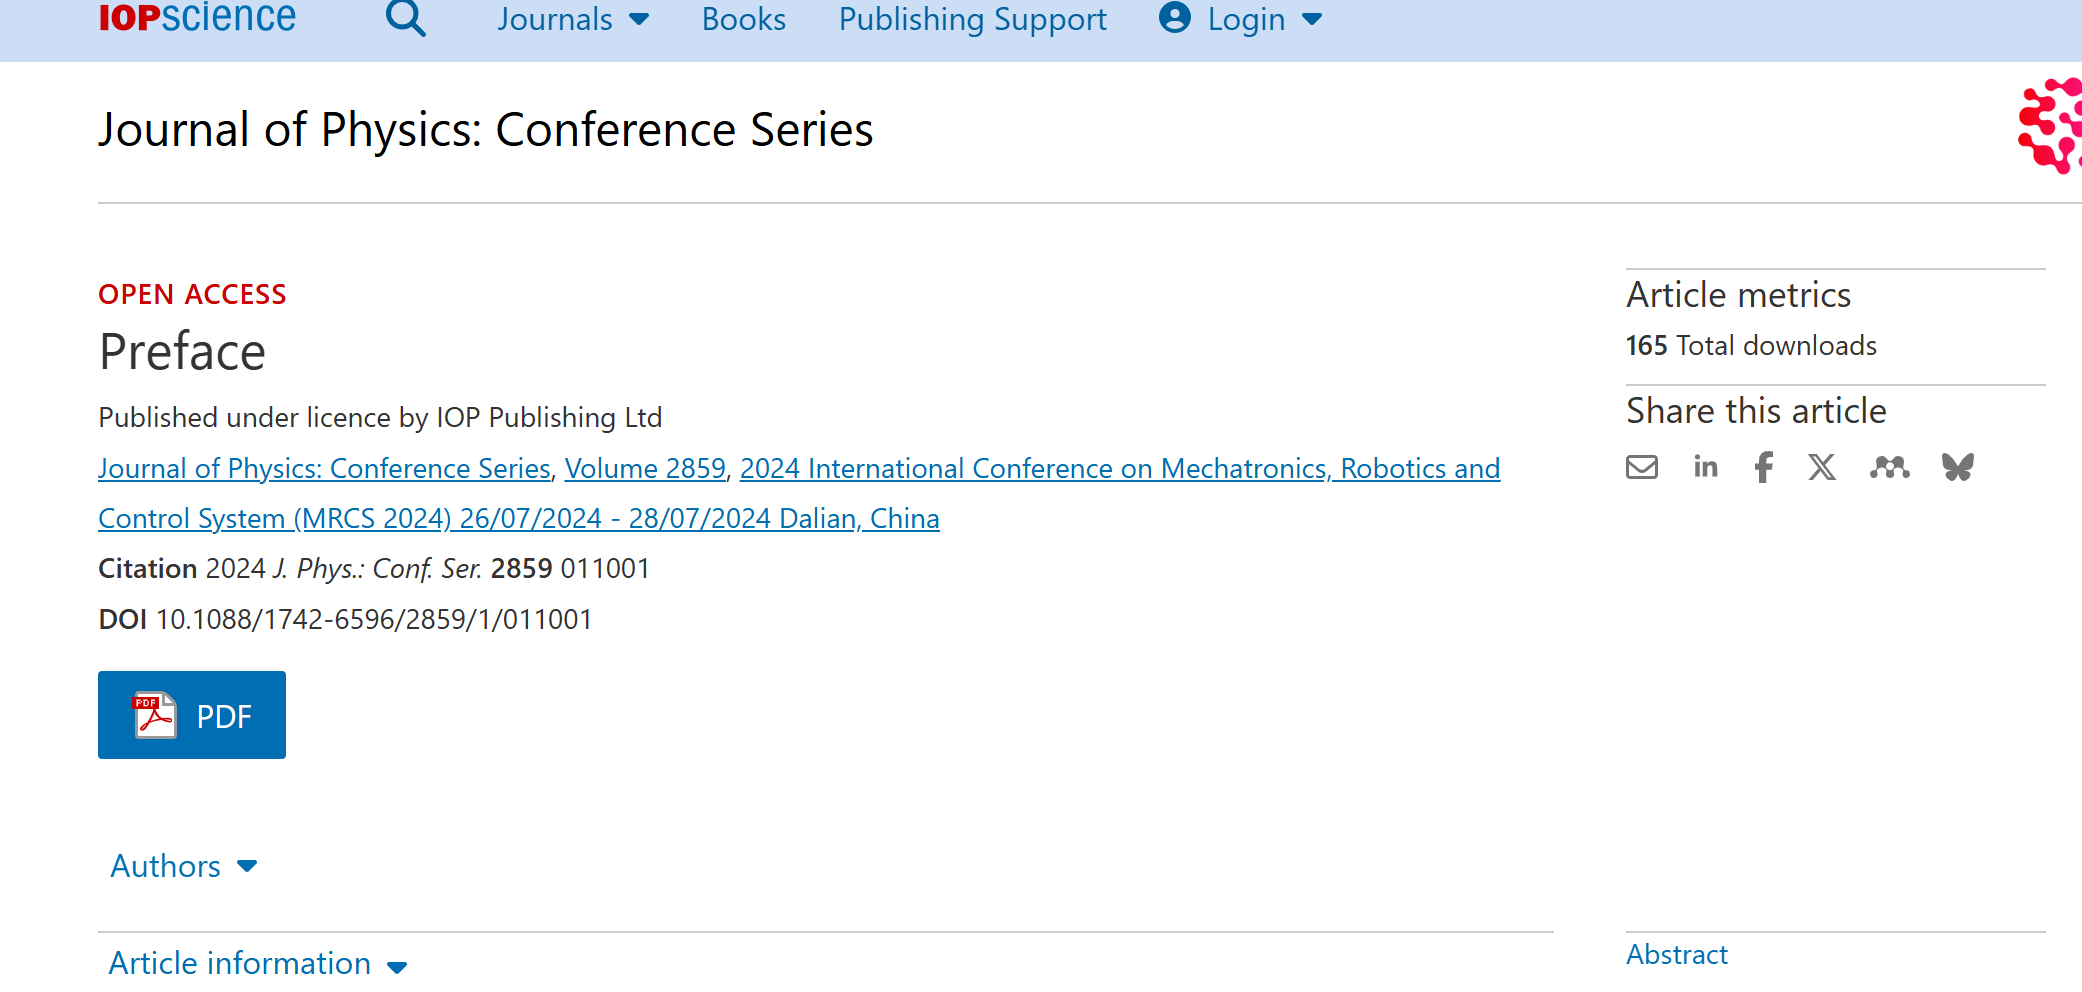Image resolution: width=2082 pixels, height=992 pixels.
Task: Click the IOPscience logo
Action: coord(197,17)
